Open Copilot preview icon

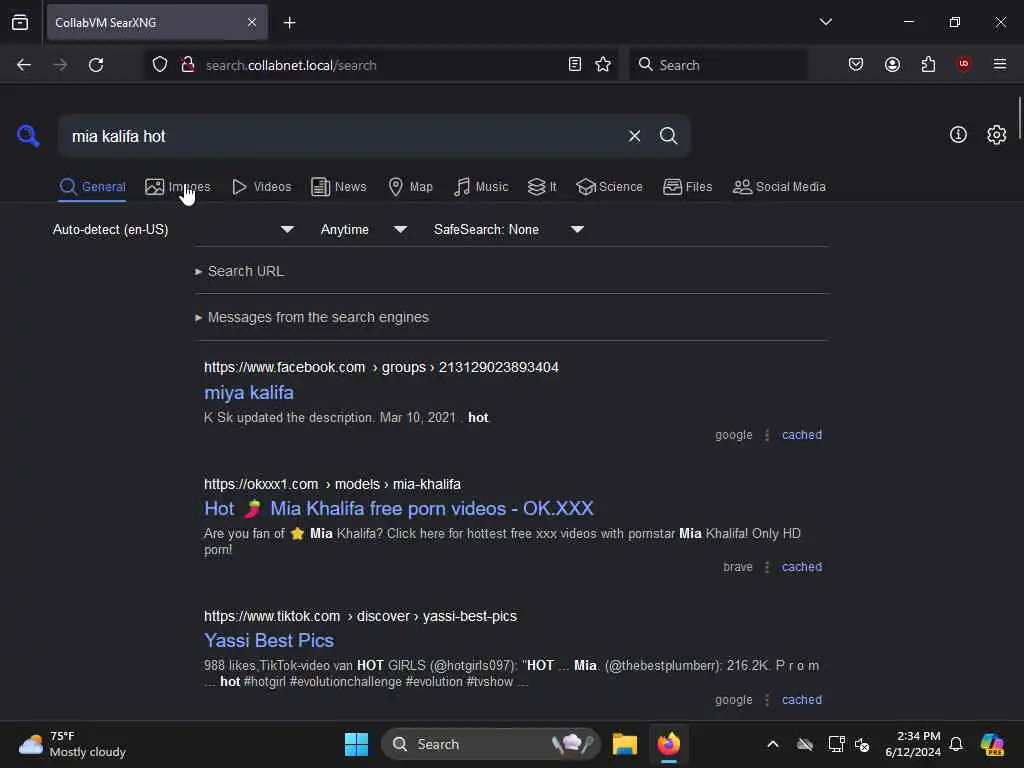tap(992, 744)
